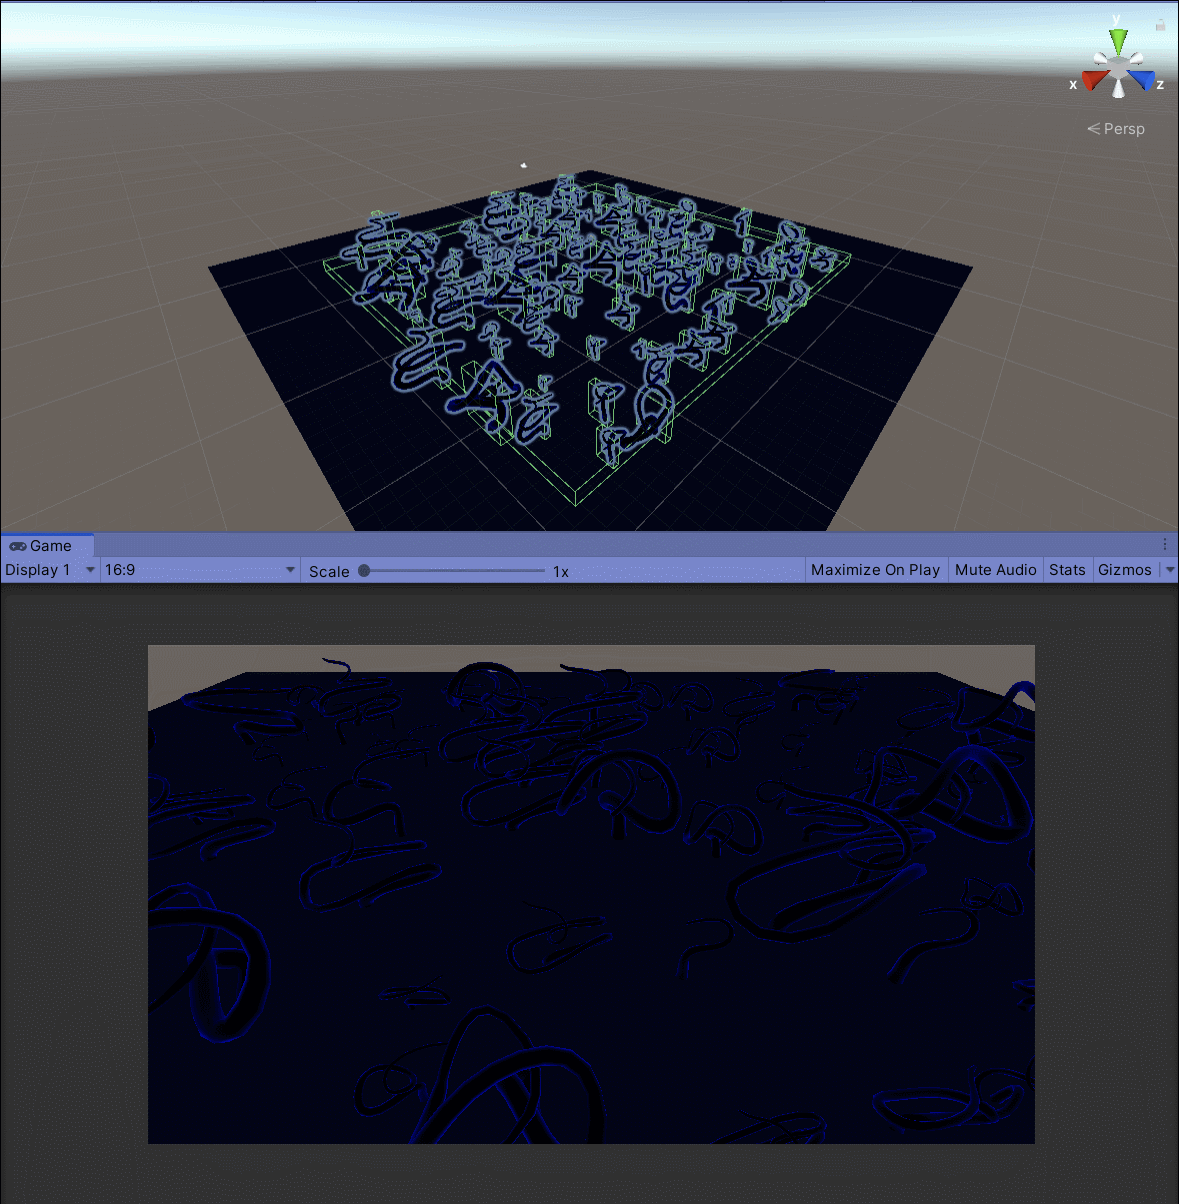Open the Game panel three-dot options menu
1179x1204 pixels.
point(1165,545)
